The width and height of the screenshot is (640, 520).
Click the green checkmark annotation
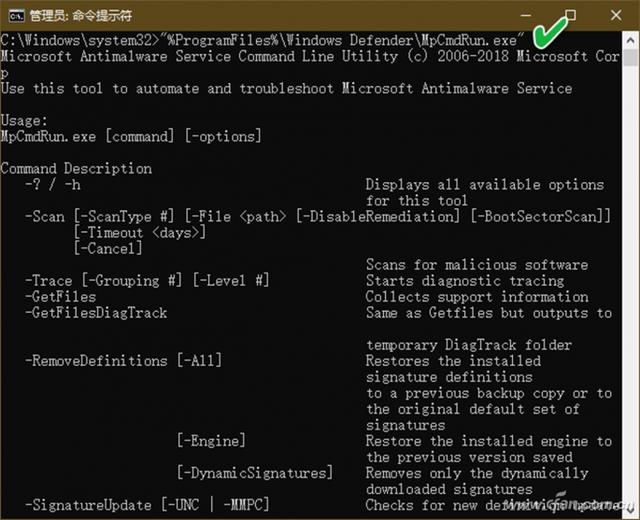(x=547, y=34)
